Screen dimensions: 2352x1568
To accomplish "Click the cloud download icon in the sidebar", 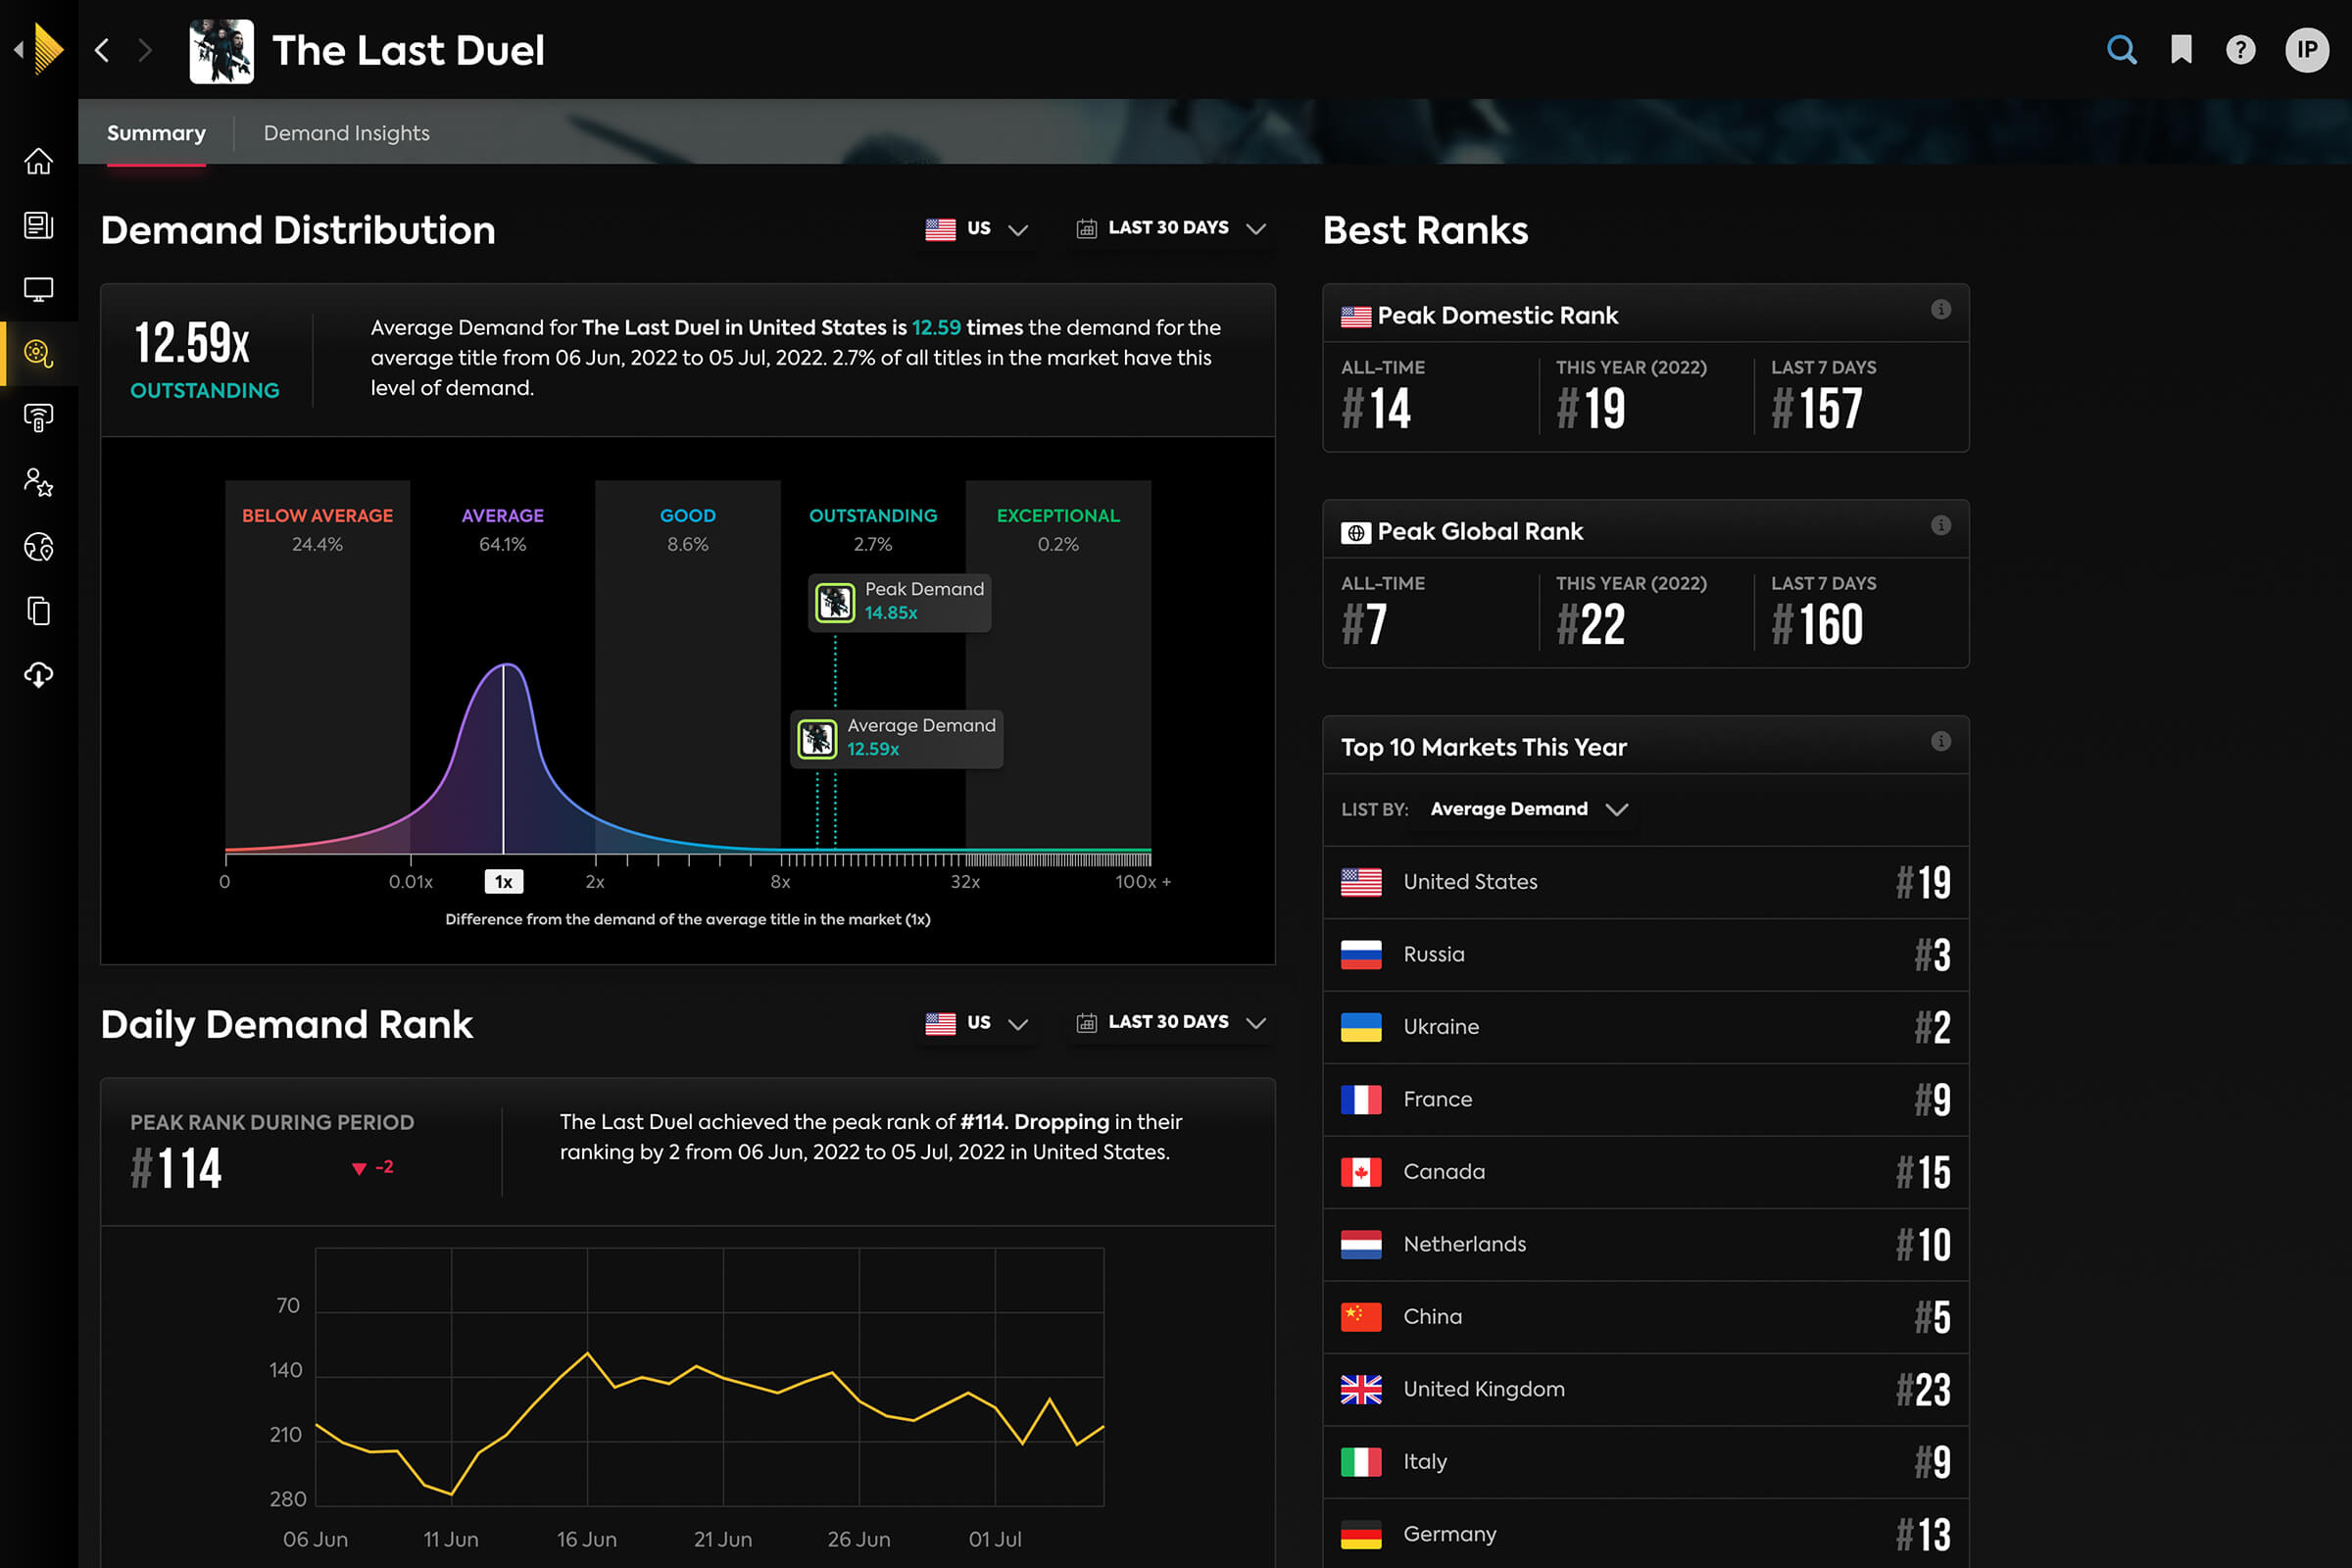I will point(38,675).
